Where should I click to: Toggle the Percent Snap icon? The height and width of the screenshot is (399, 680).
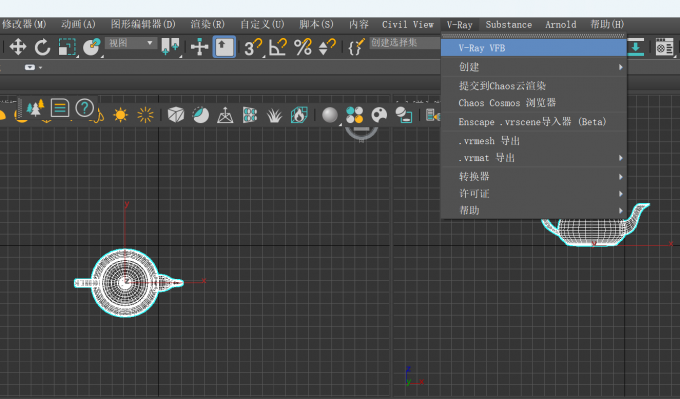303,47
